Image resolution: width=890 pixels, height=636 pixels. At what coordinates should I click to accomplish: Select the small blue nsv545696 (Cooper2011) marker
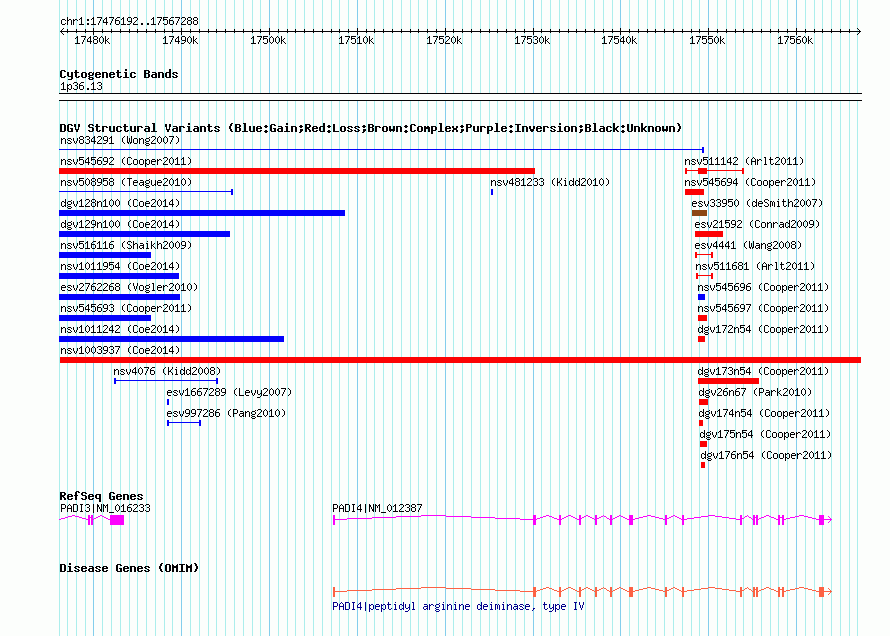[702, 297]
